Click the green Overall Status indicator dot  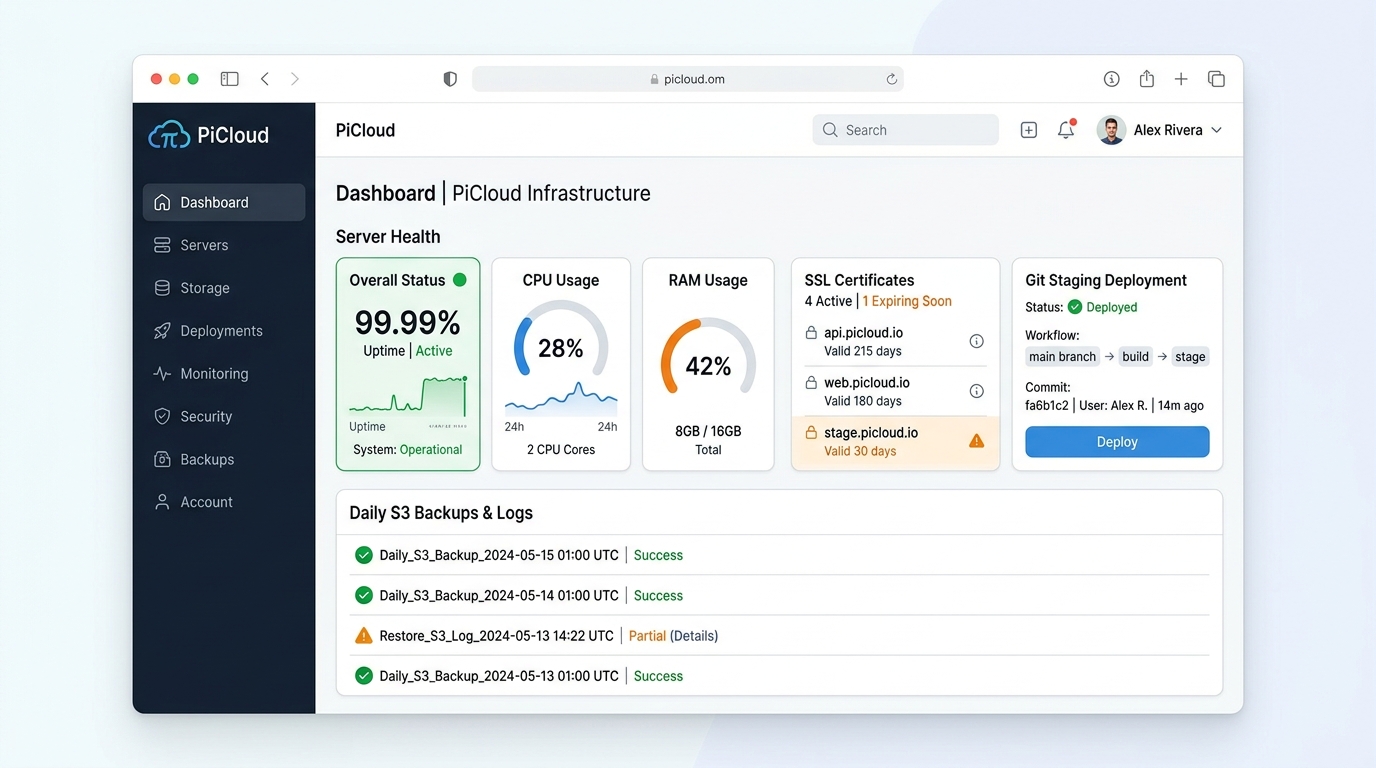pyautogui.click(x=460, y=280)
